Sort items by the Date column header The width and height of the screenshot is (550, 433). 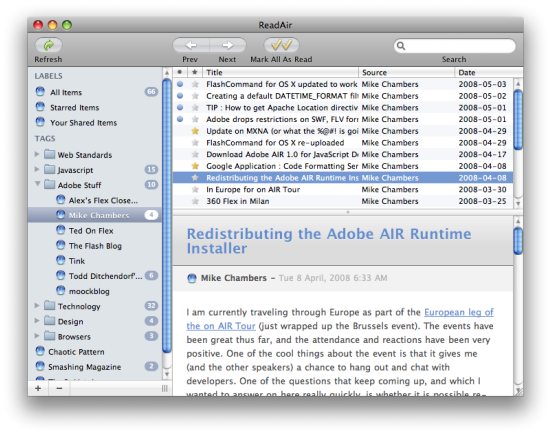pos(489,72)
